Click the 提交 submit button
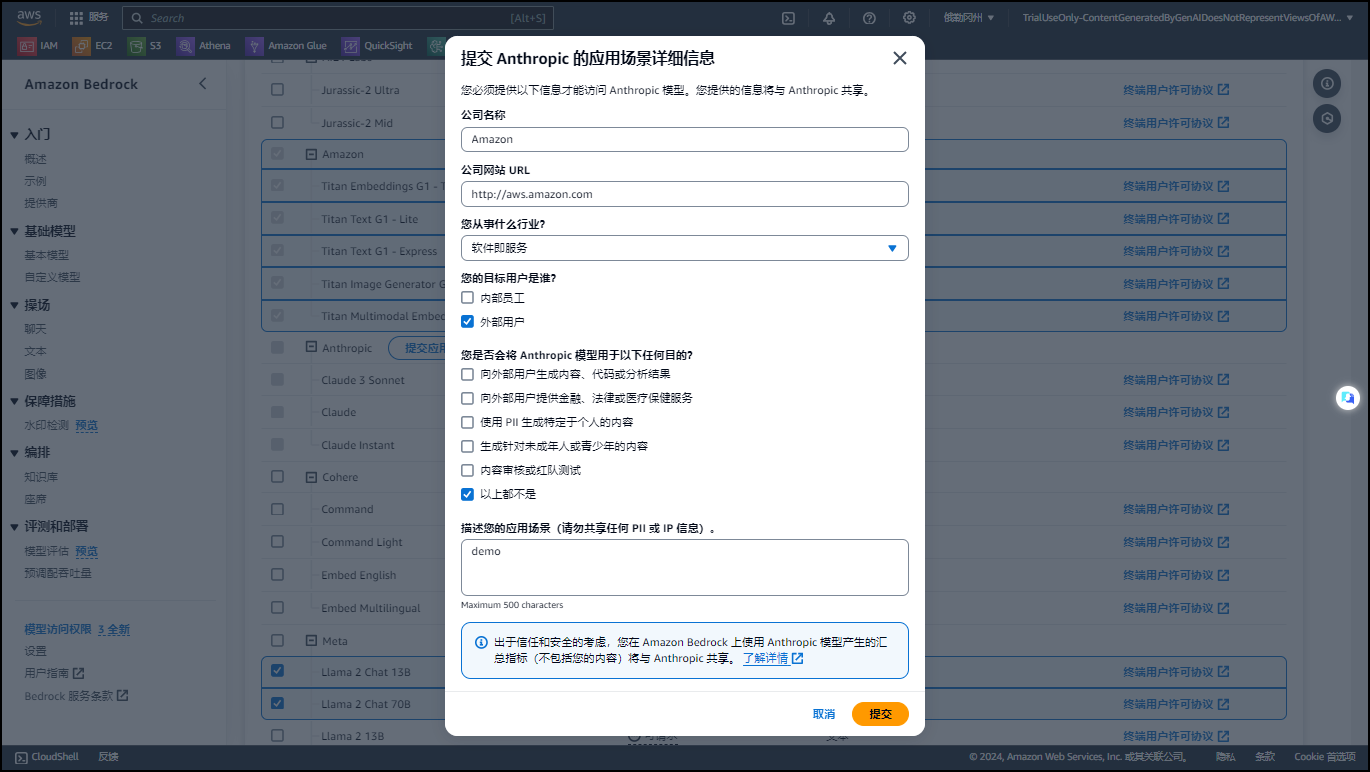The height and width of the screenshot is (772, 1370). (880, 714)
